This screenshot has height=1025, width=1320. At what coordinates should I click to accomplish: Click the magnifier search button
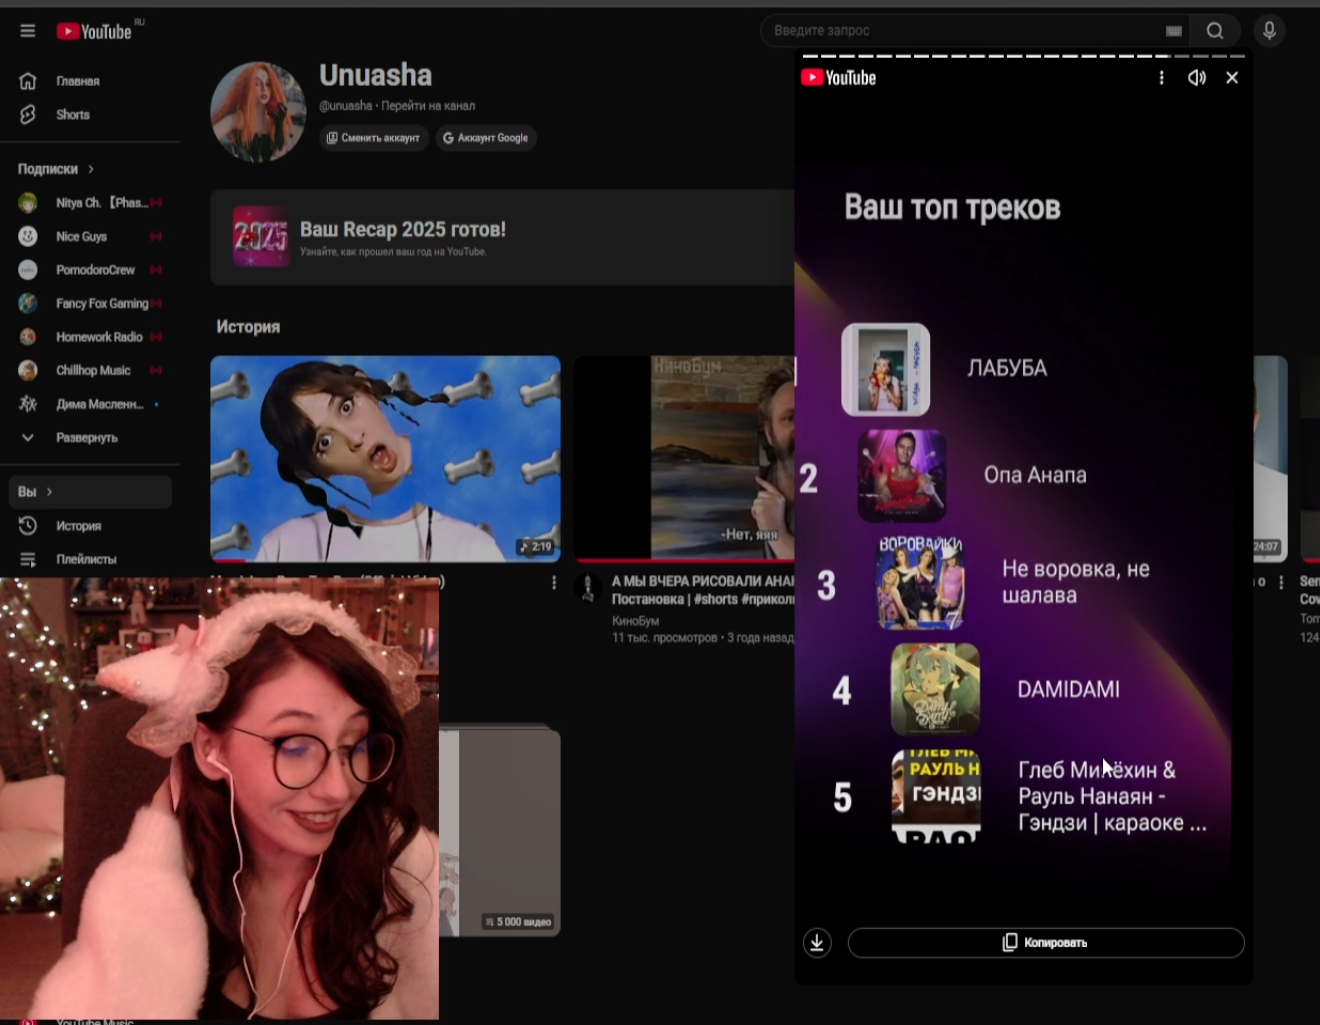tap(1215, 31)
